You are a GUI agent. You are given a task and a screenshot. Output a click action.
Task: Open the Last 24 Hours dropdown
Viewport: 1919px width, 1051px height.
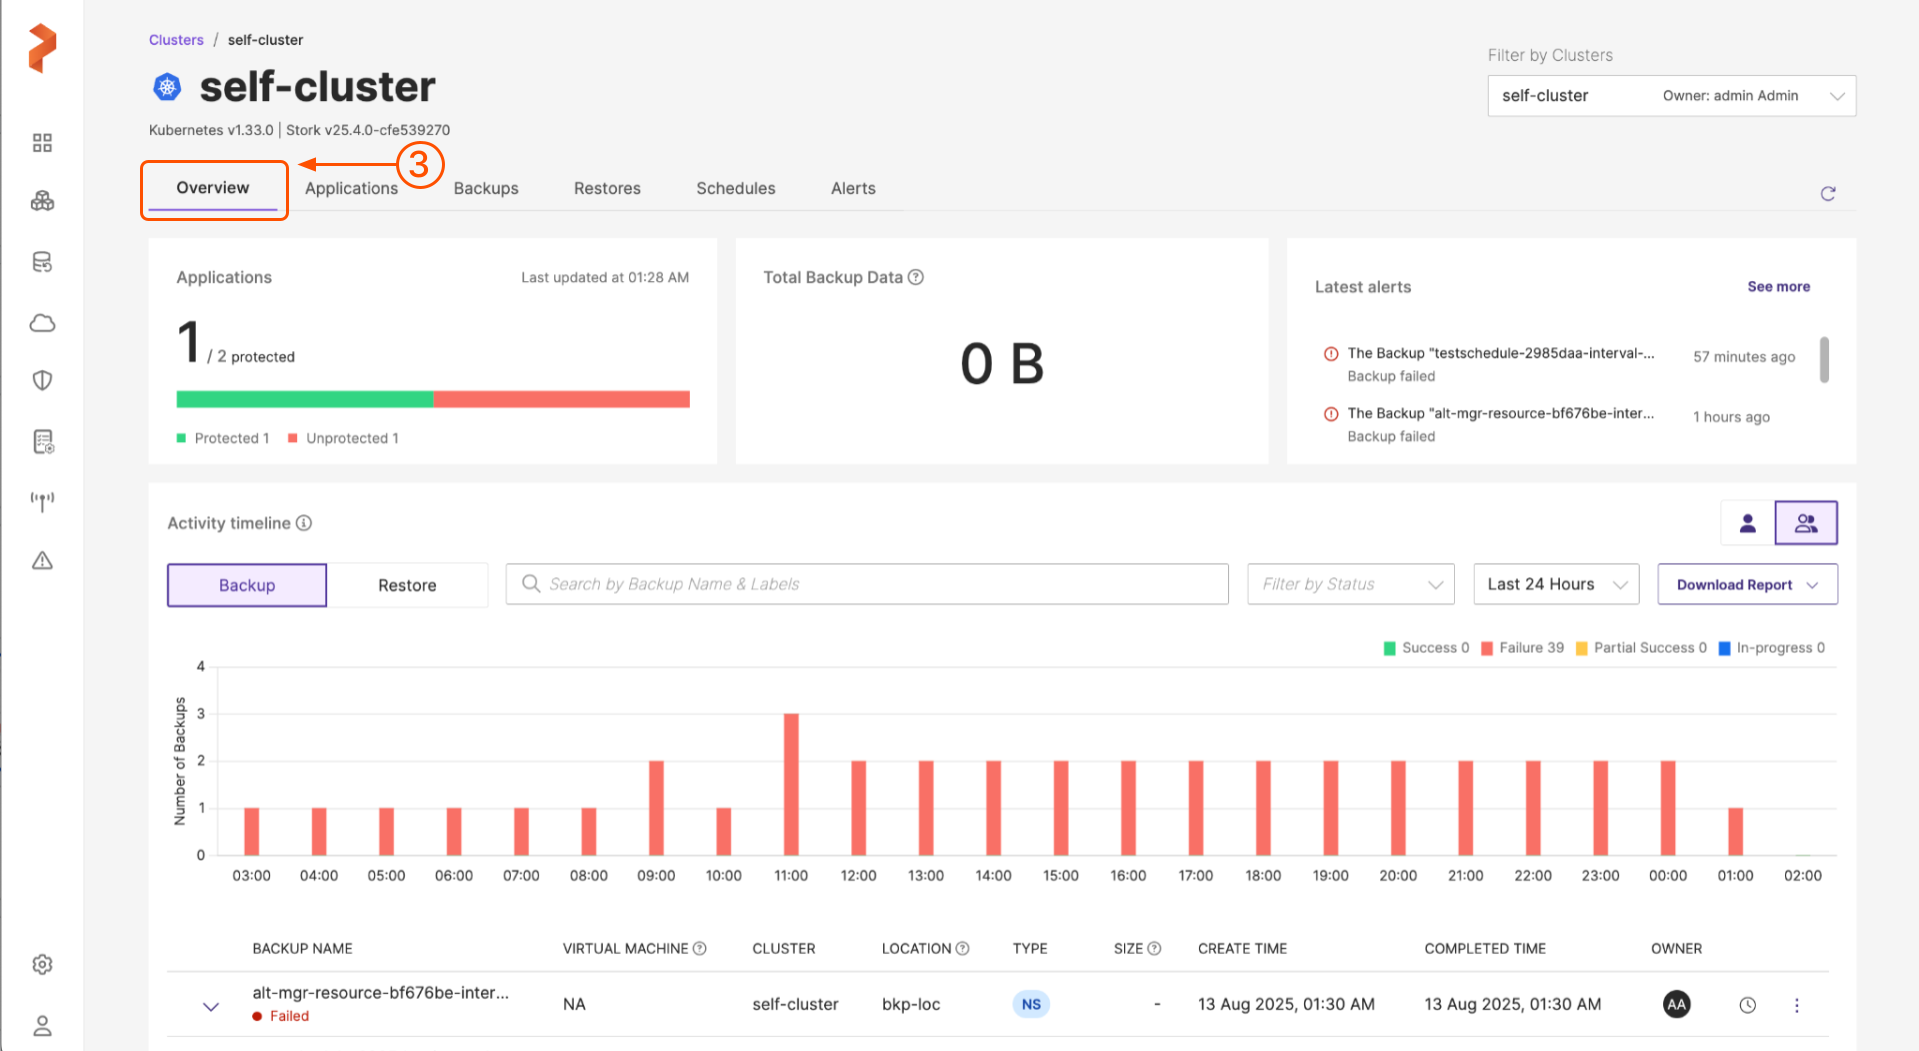1555,585
